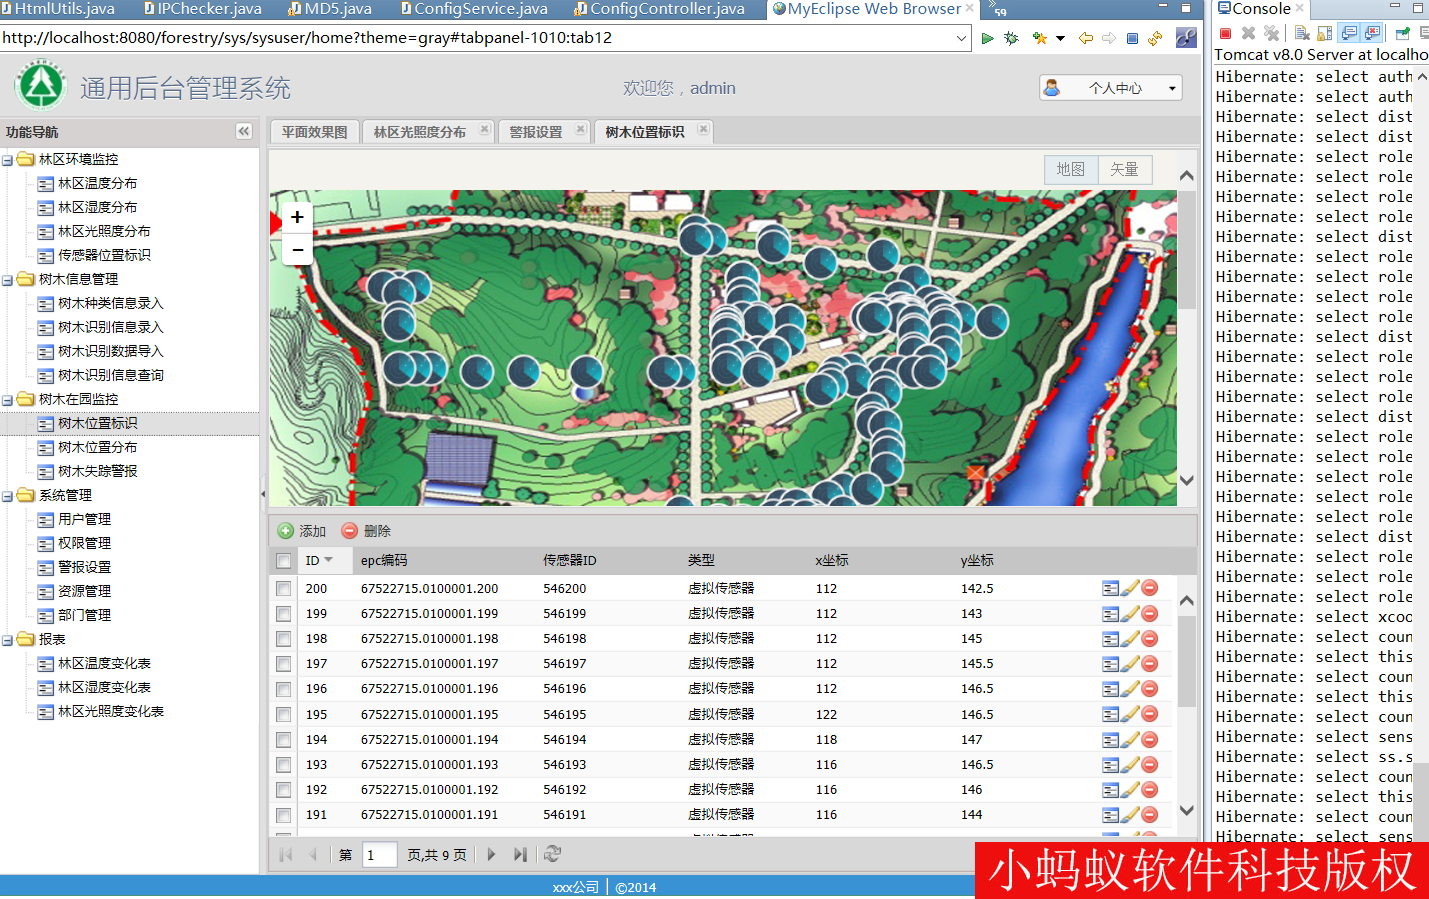Image resolution: width=1429 pixels, height=899 pixels.
Task: Toggle the select-all header checkbox
Action: click(284, 561)
